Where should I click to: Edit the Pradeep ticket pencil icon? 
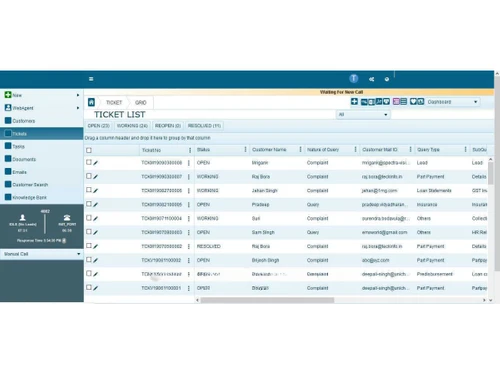[x=96, y=205]
